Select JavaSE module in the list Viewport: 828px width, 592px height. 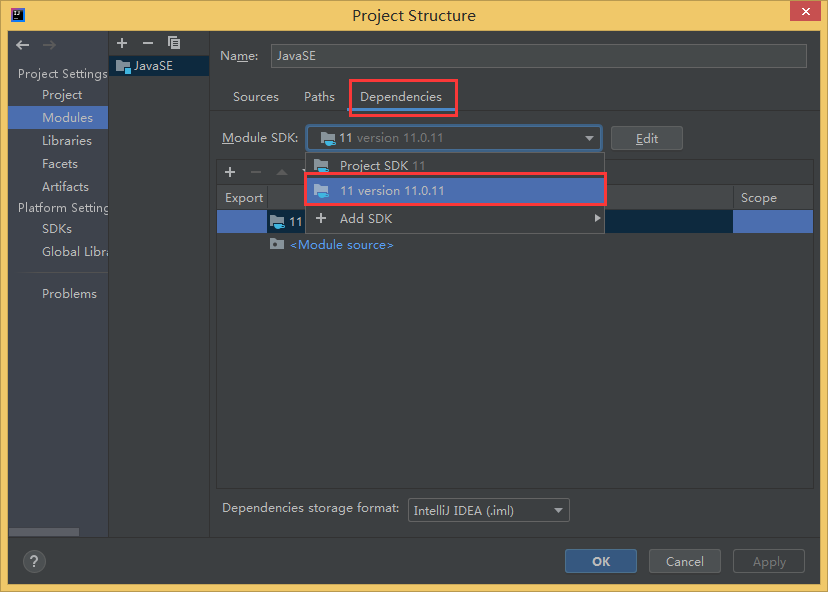(159, 66)
